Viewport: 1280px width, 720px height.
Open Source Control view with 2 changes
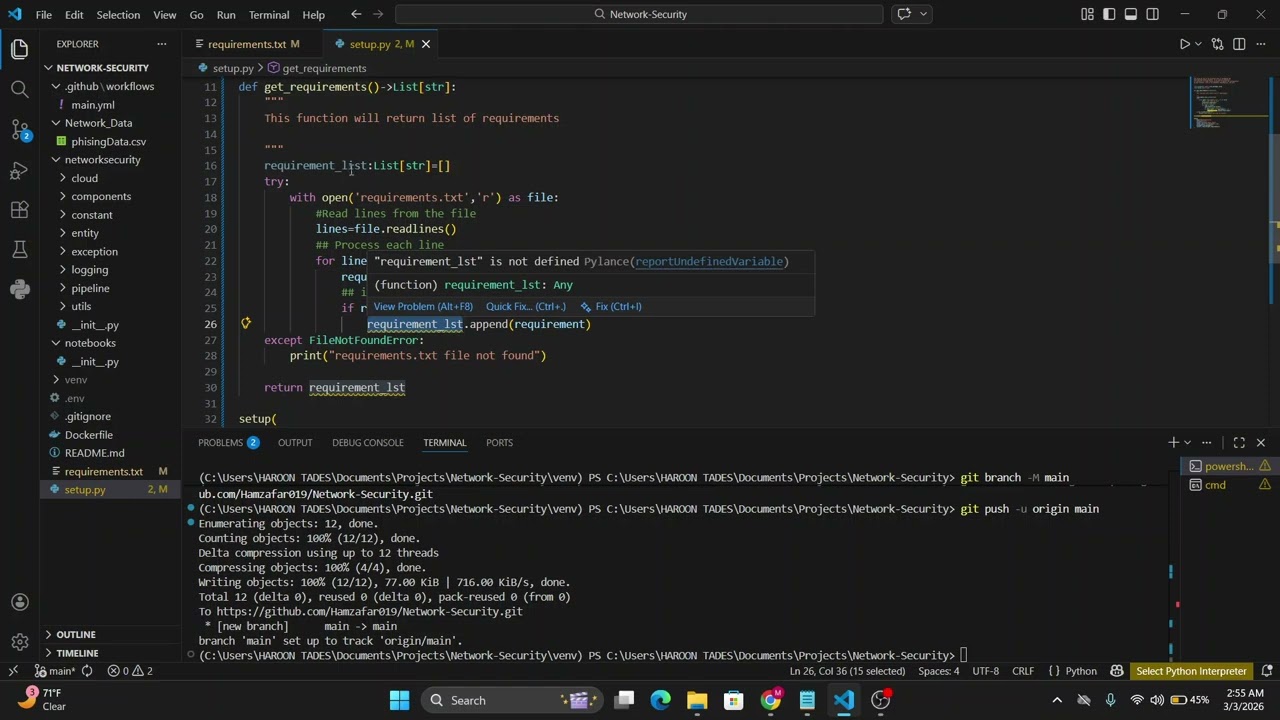pyautogui.click(x=19, y=130)
